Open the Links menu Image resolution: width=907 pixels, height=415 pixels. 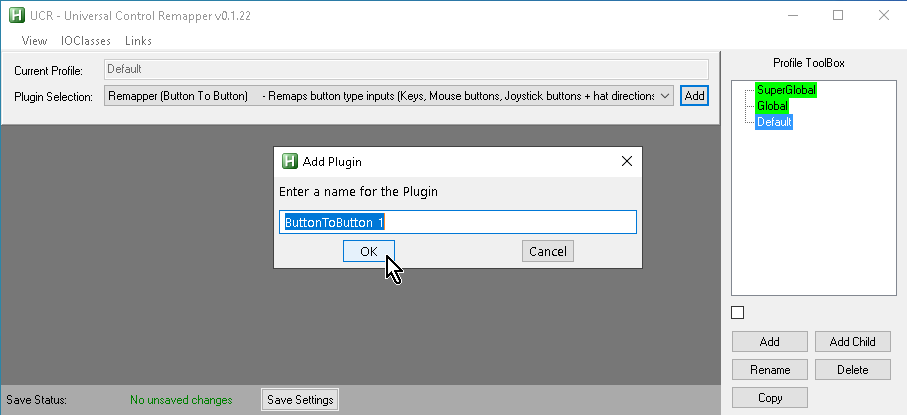138,41
